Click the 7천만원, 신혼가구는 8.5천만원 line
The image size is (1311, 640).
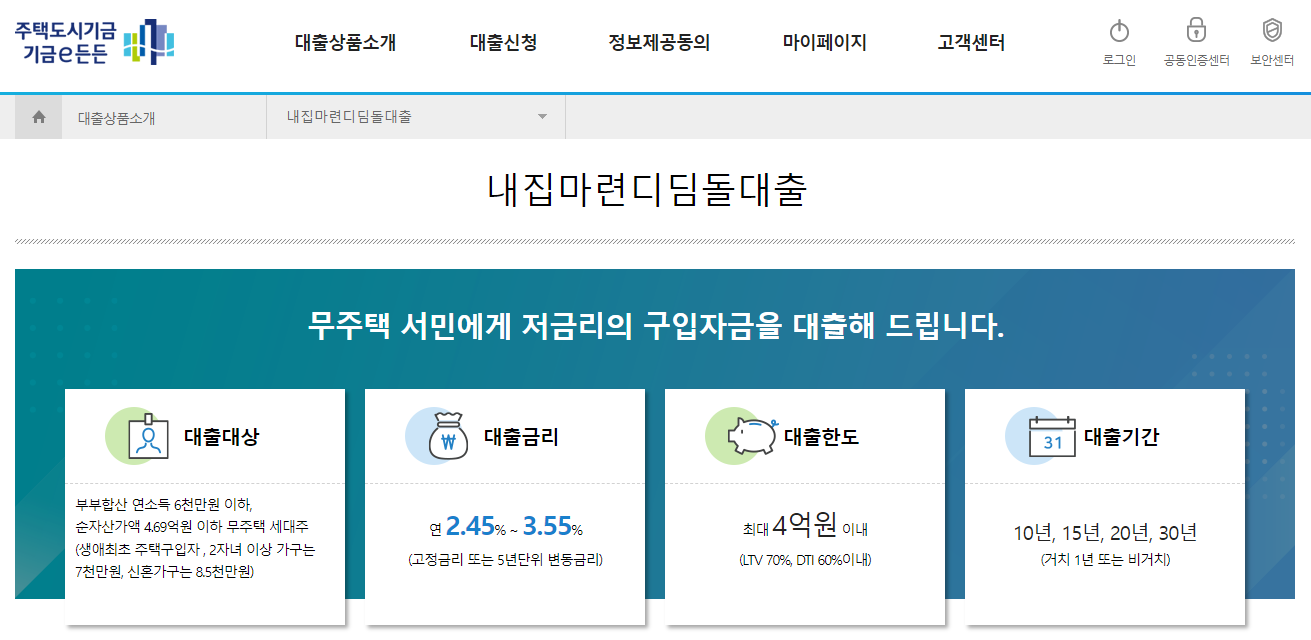165,572
